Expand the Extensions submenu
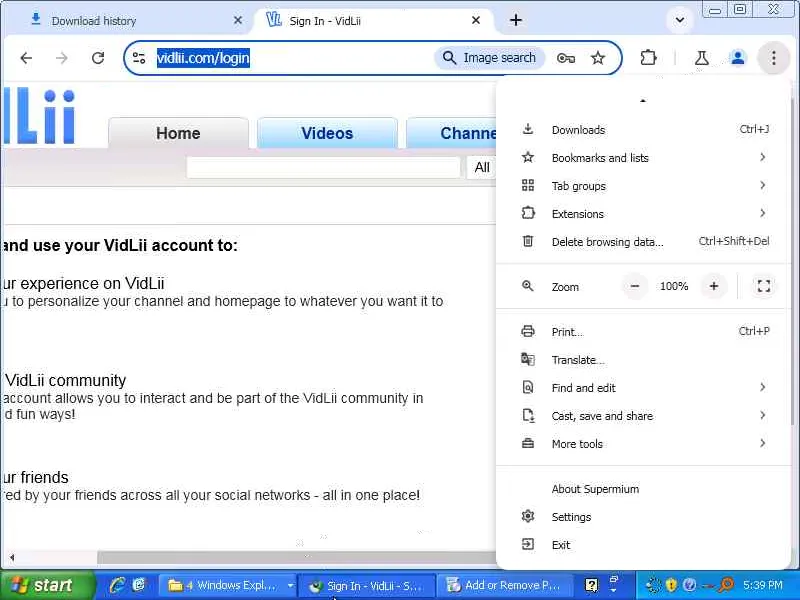Viewport: 800px width, 600px height. click(x=644, y=214)
